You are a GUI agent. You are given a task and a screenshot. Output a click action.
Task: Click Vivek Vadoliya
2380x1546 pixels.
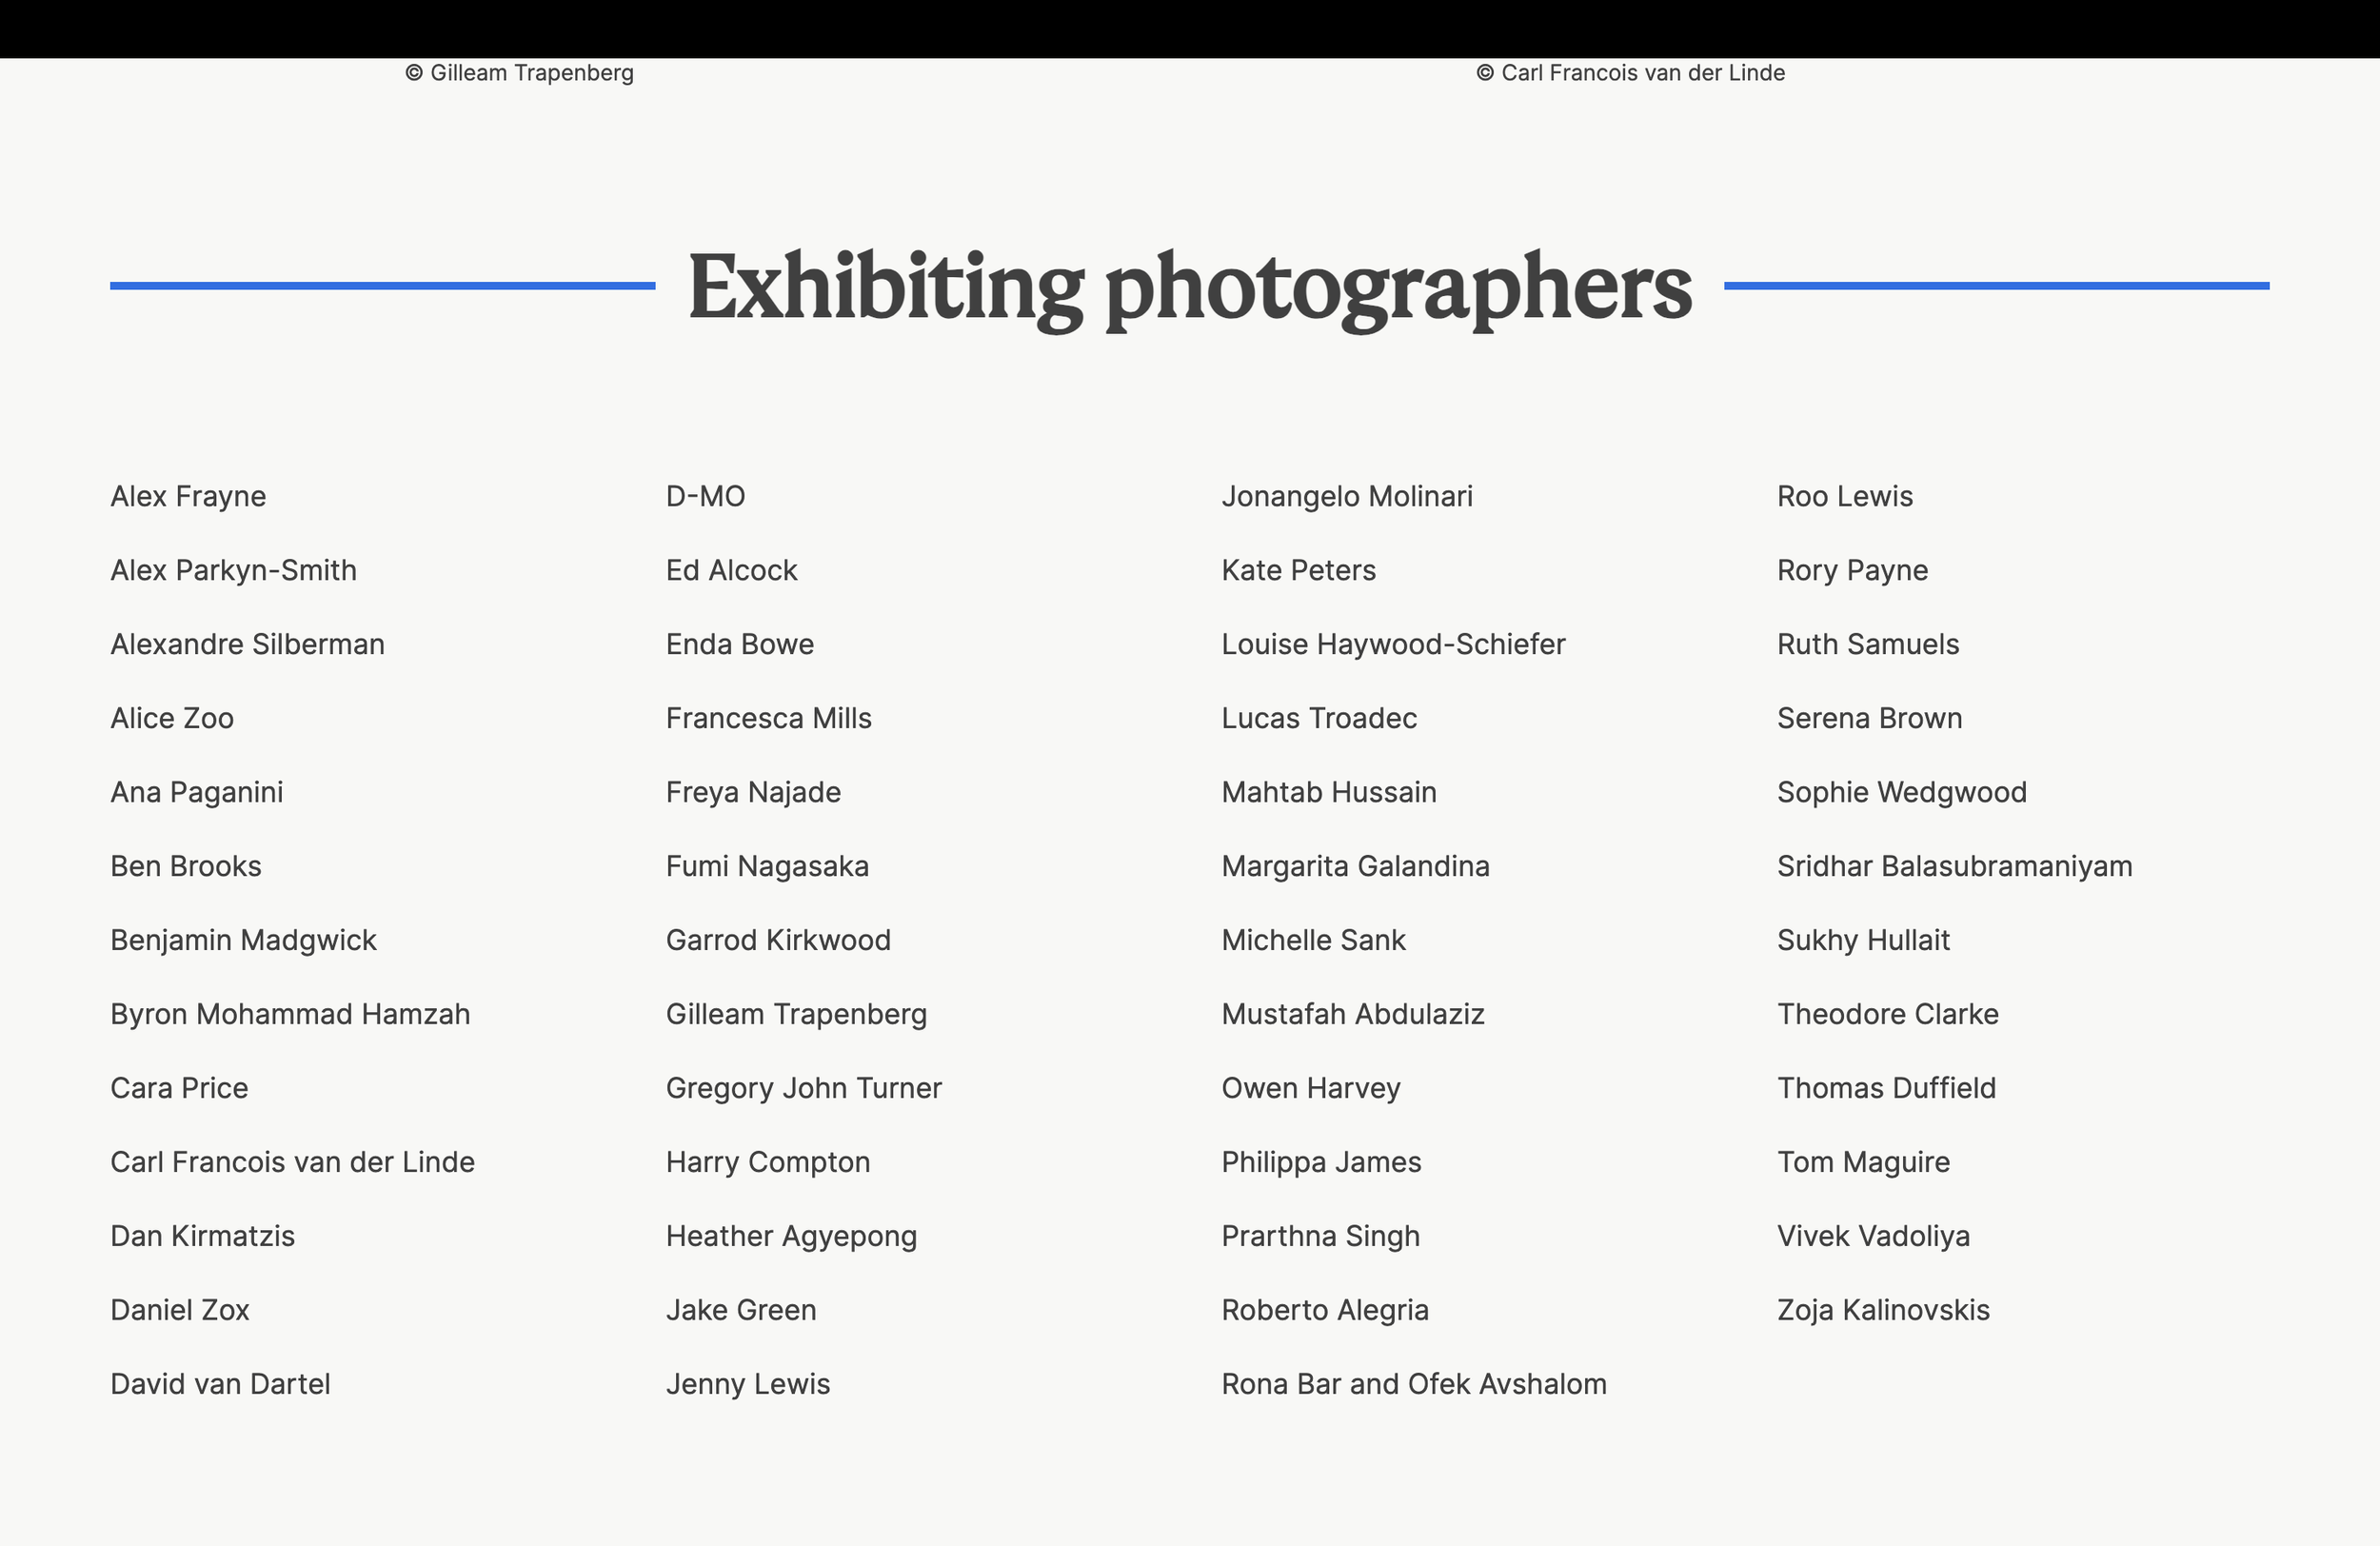(1873, 1237)
